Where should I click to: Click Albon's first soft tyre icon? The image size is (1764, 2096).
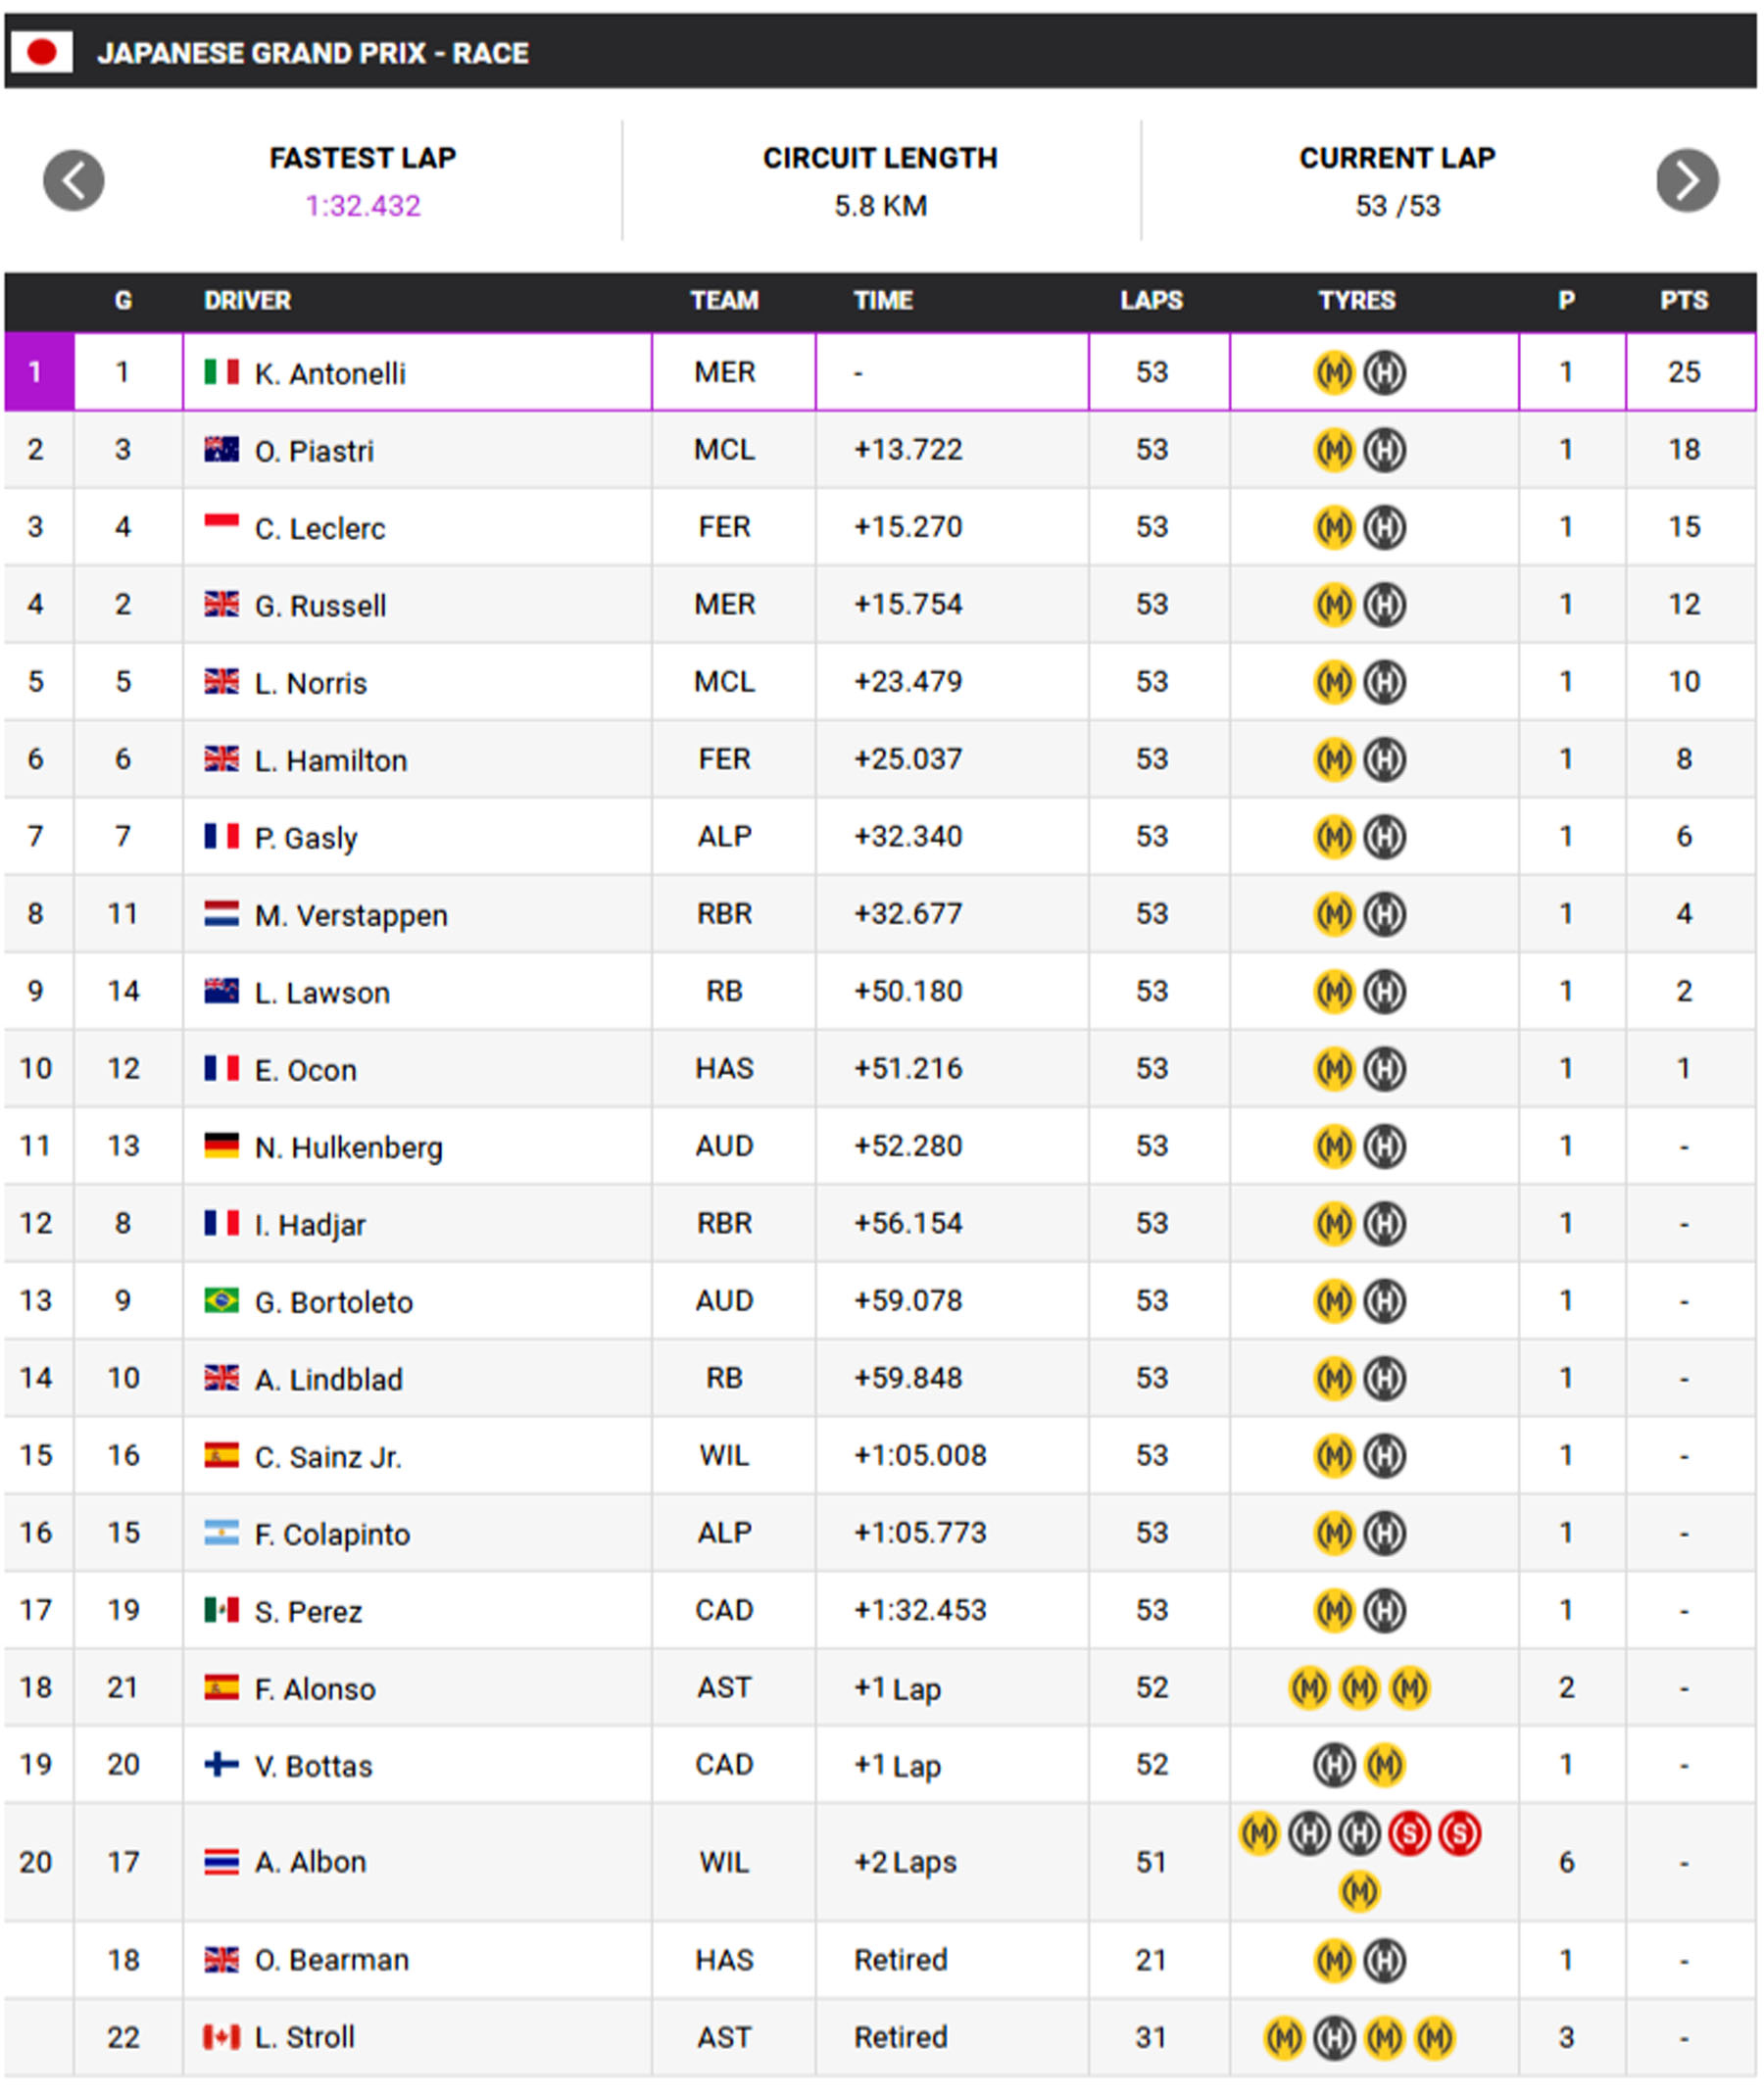pos(1410,1834)
